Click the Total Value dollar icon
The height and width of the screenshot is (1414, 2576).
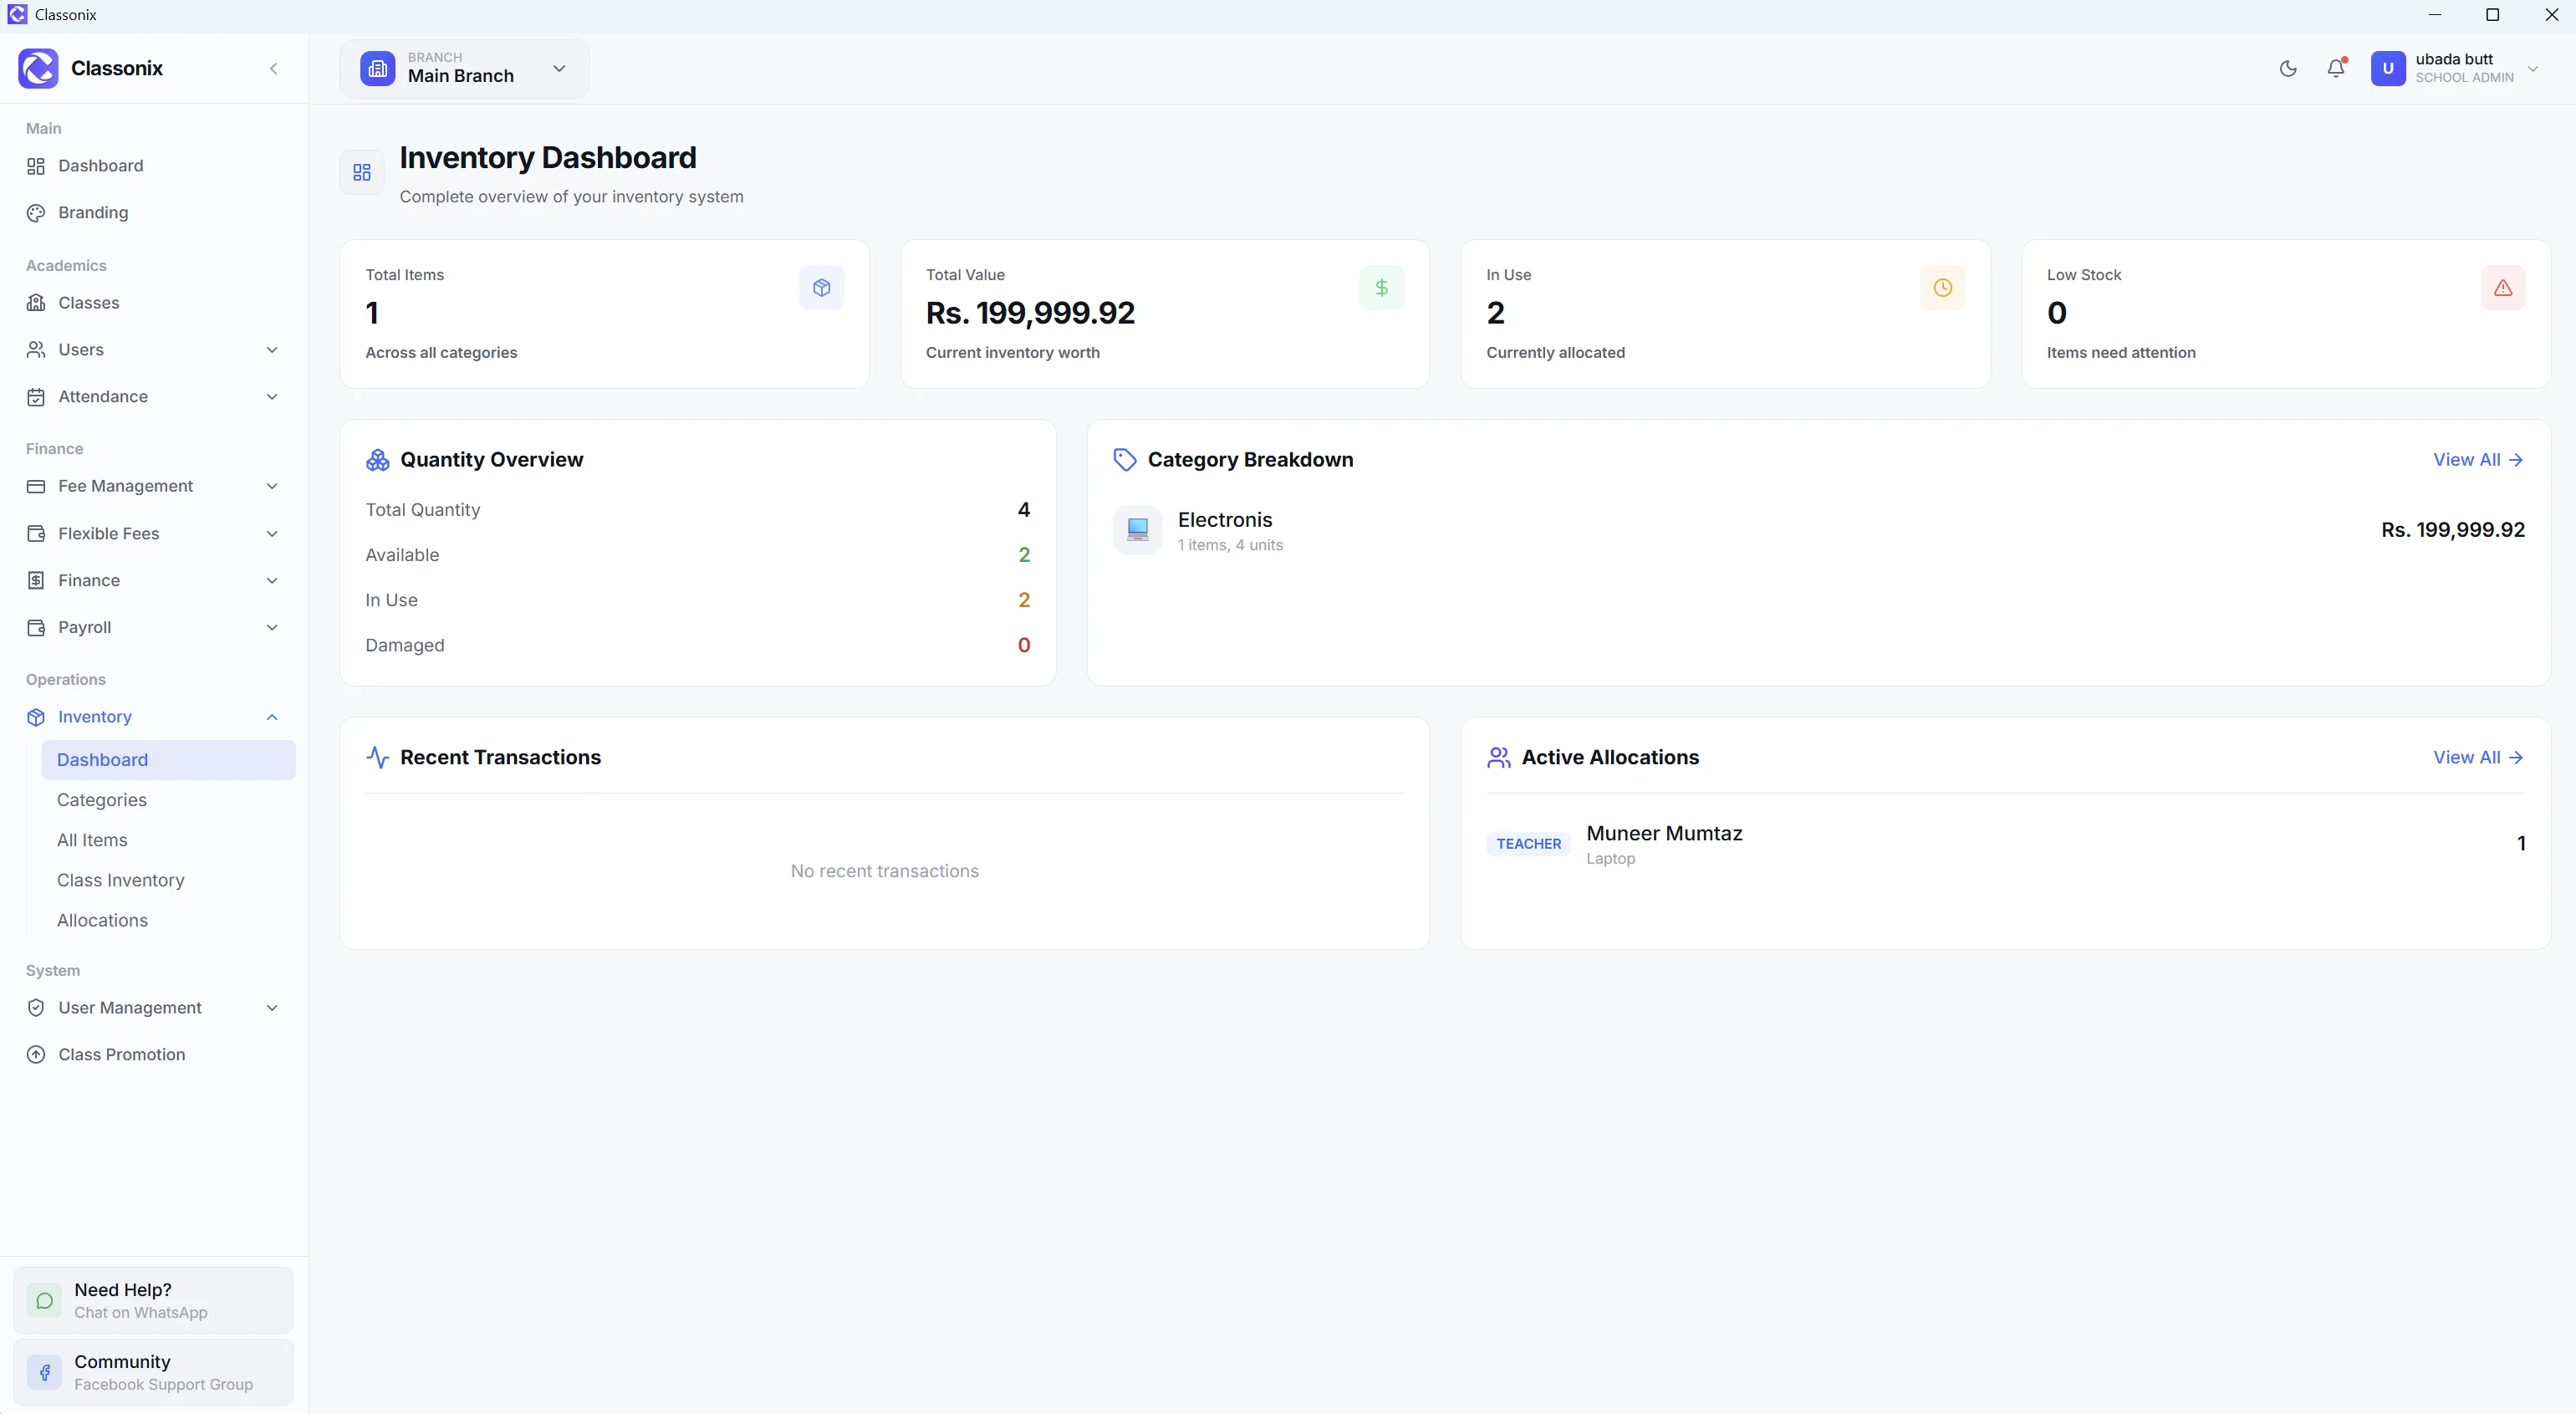(1381, 288)
